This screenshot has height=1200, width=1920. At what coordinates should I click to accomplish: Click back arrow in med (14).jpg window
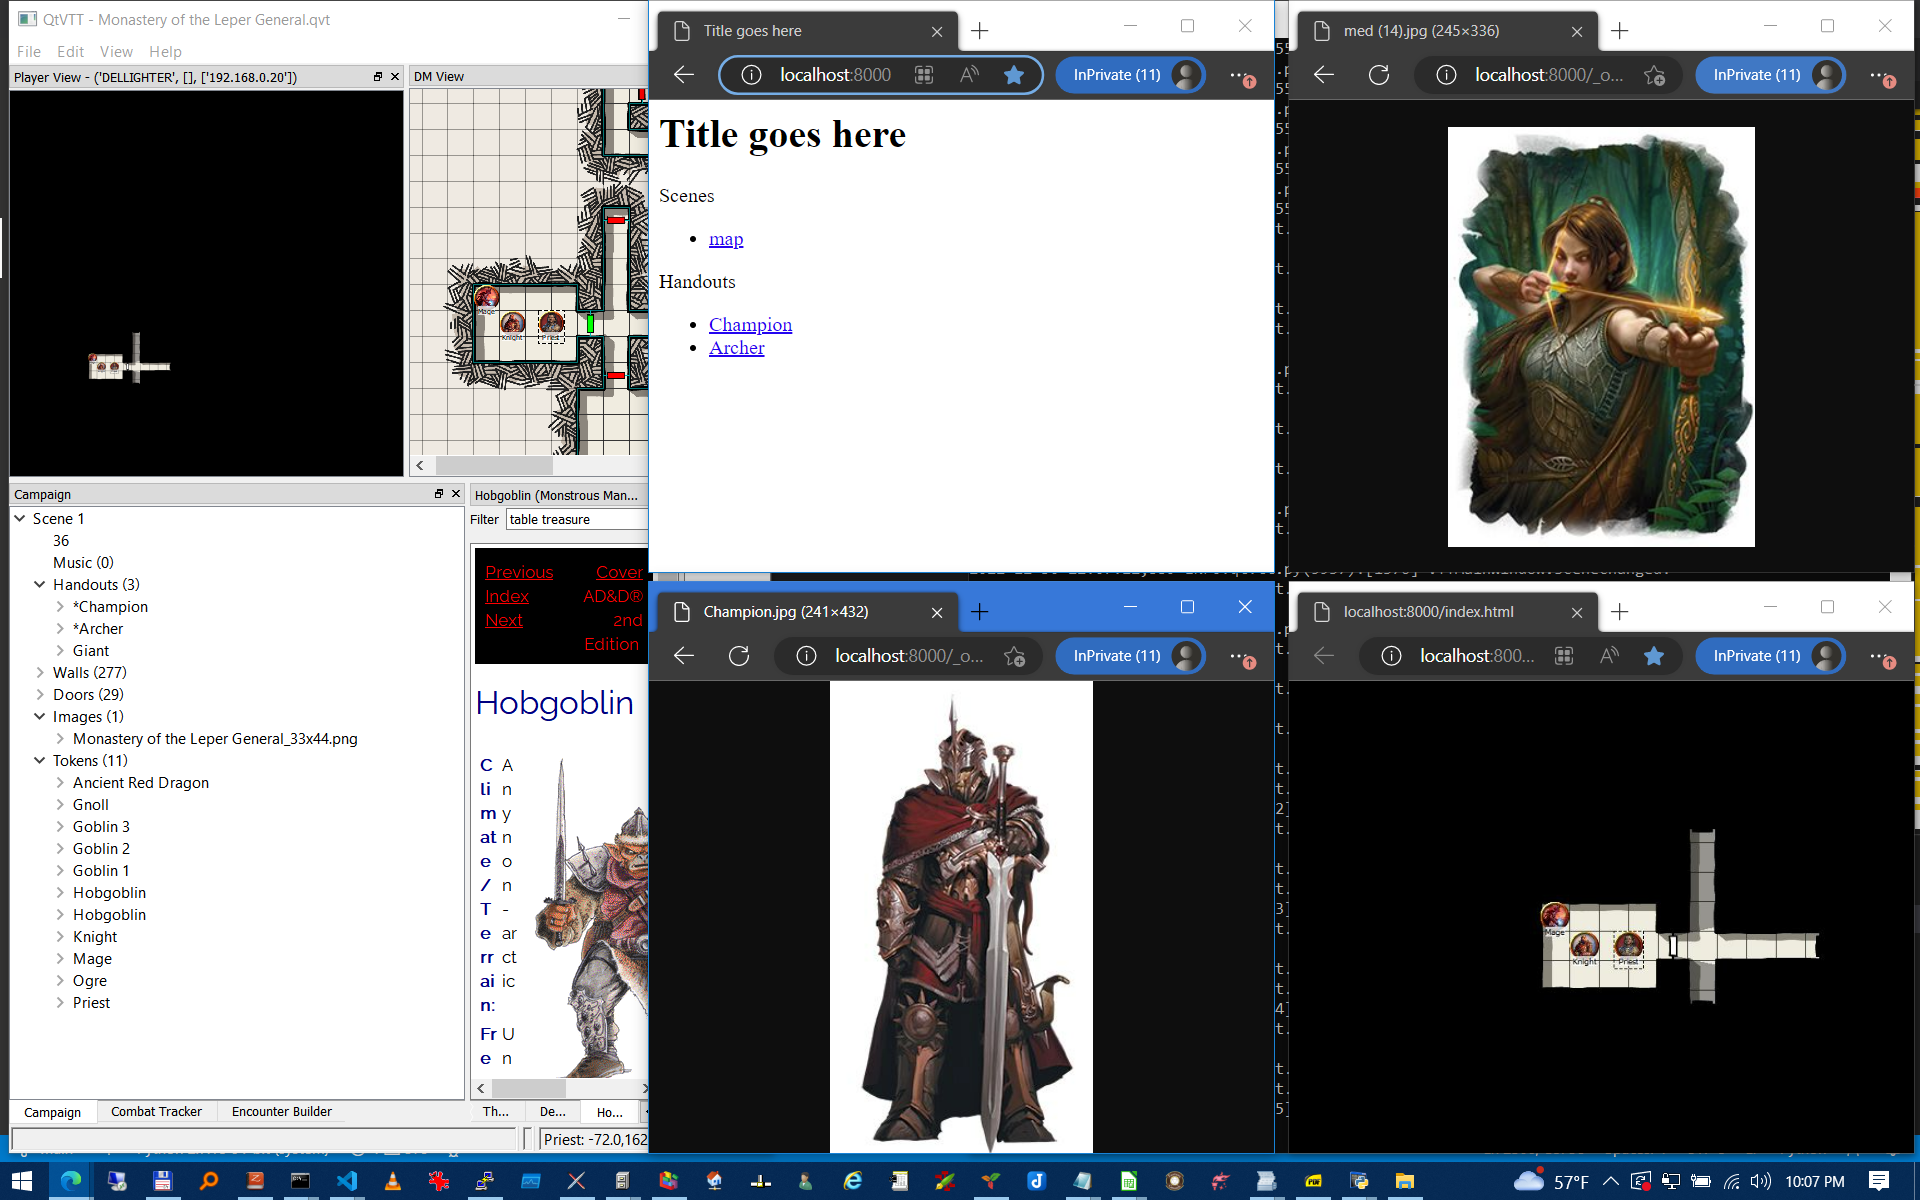pyautogui.click(x=1324, y=75)
